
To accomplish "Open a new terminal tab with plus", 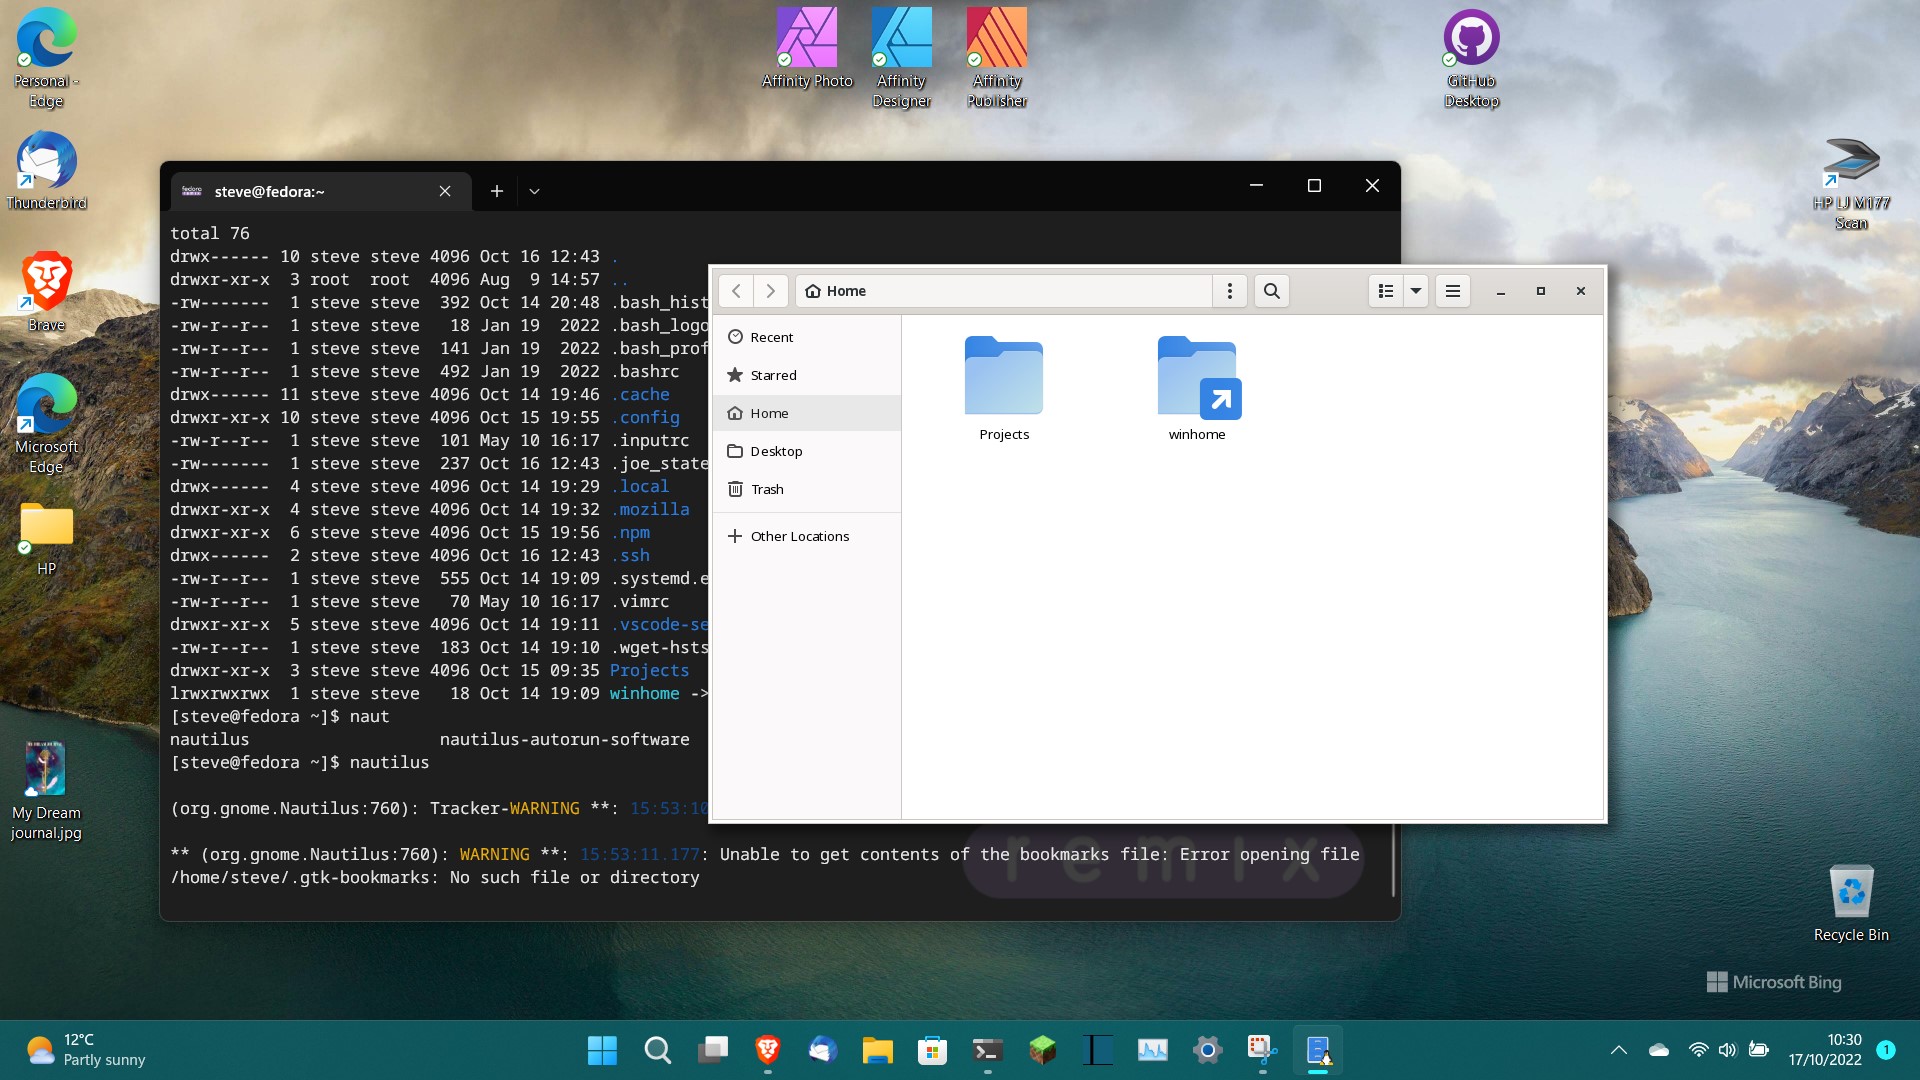I will 496,191.
